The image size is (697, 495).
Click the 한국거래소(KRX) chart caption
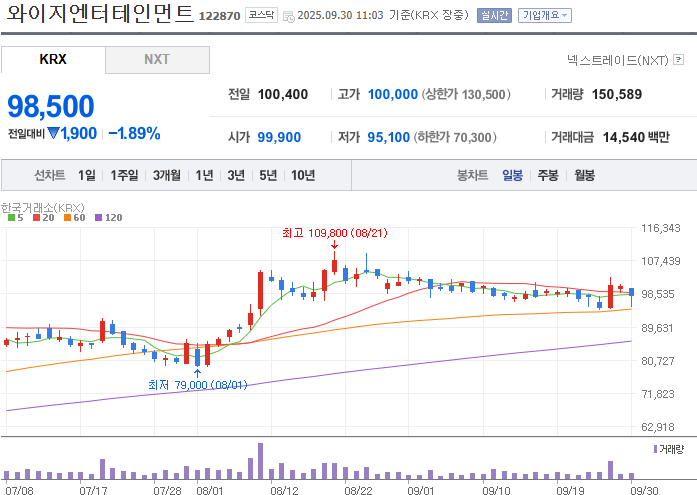point(43,208)
